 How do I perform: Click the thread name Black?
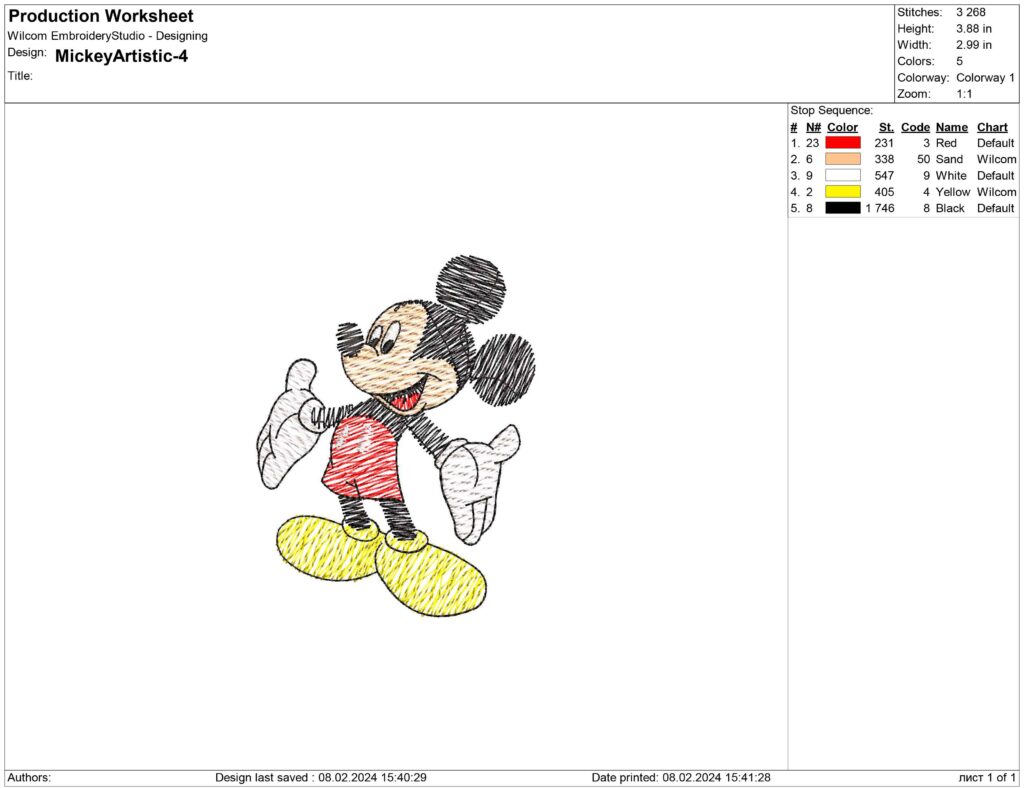pos(950,208)
